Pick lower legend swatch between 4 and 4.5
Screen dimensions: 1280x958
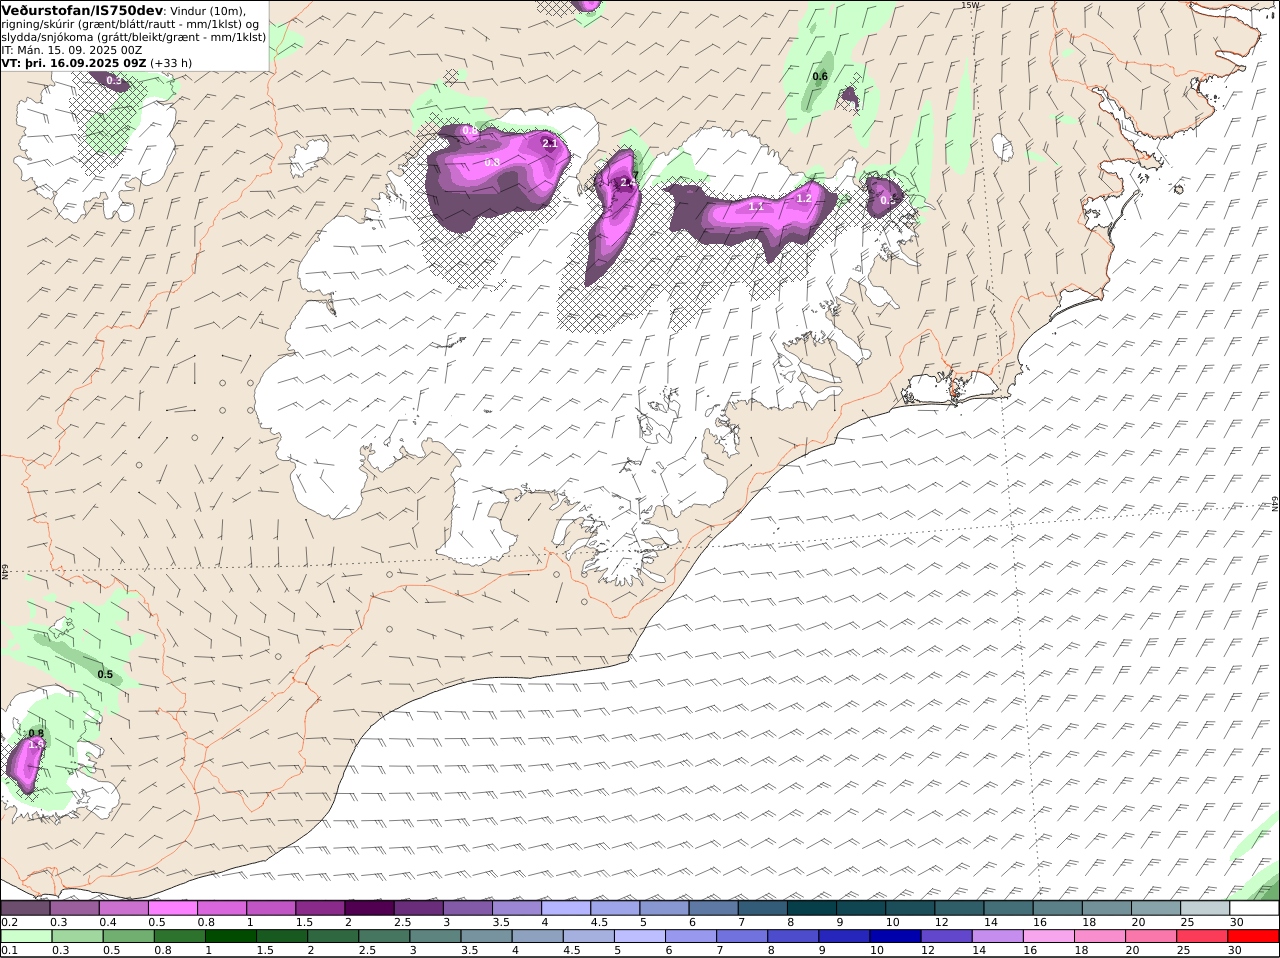click(x=536, y=936)
